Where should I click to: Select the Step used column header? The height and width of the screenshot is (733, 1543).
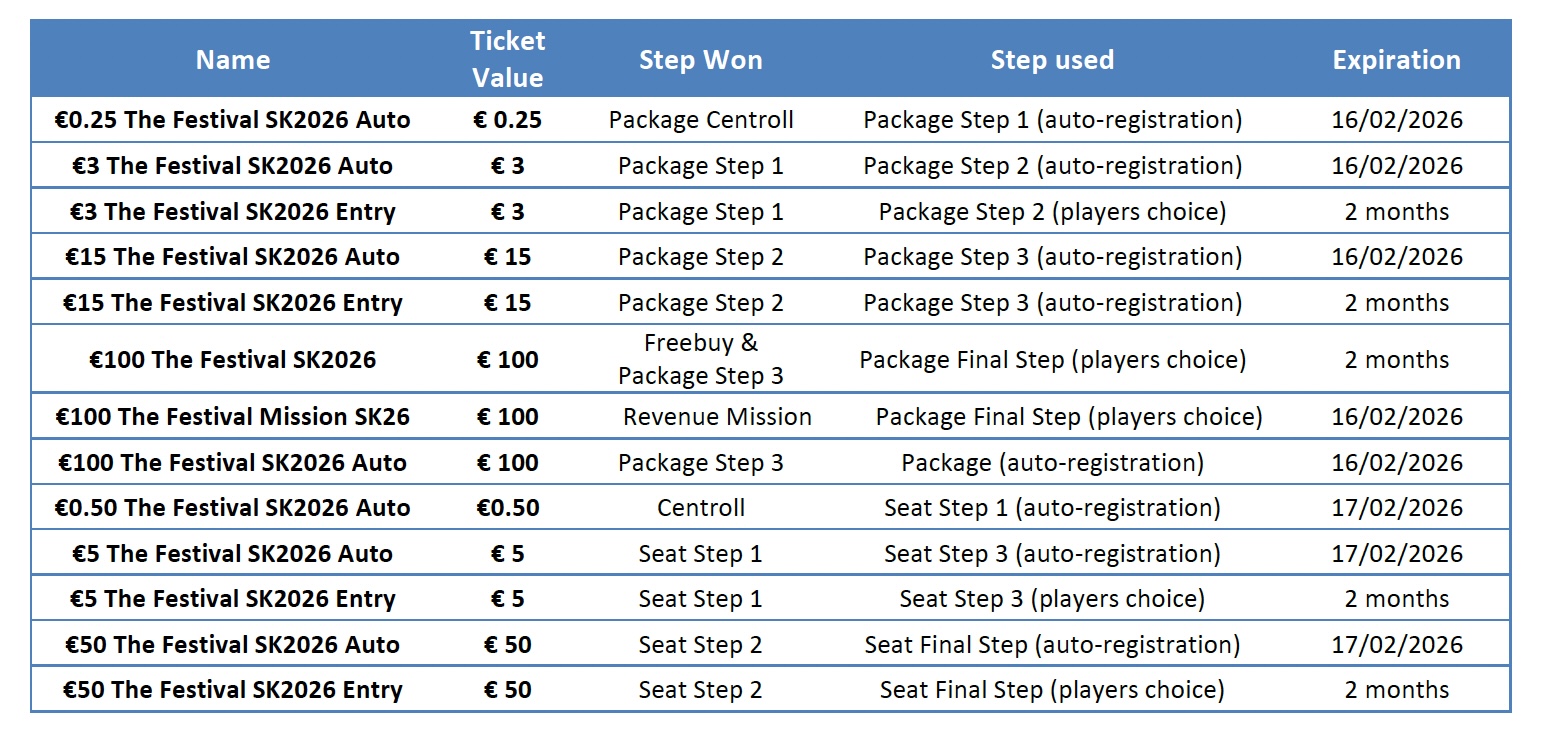click(1052, 60)
